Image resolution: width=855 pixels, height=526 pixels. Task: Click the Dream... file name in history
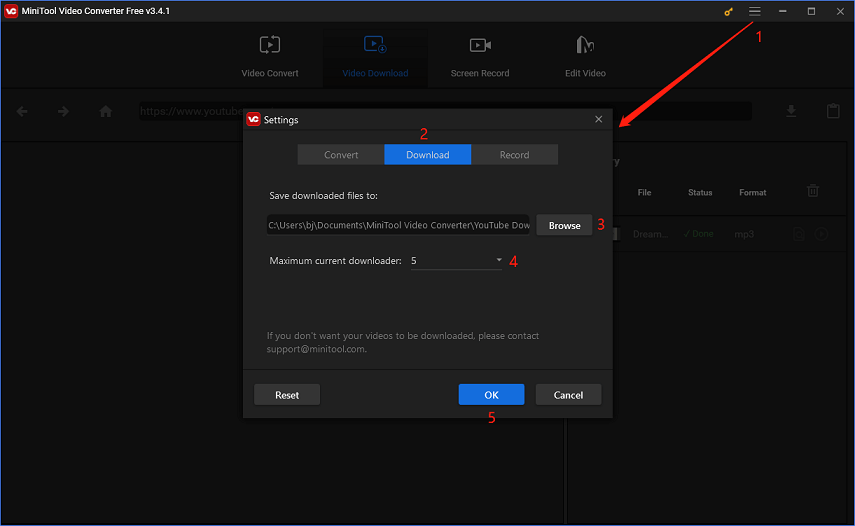pyautogui.click(x=651, y=234)
